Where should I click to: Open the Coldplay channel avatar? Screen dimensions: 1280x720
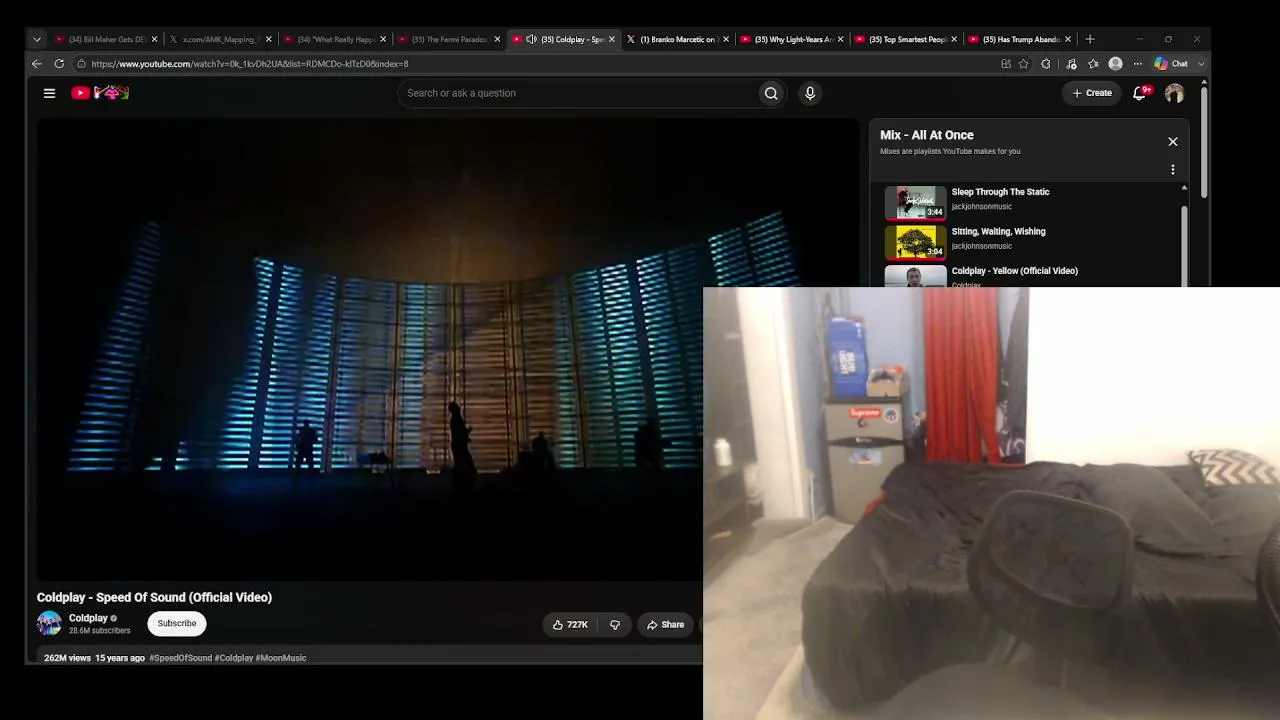click(x=49, y=623)
